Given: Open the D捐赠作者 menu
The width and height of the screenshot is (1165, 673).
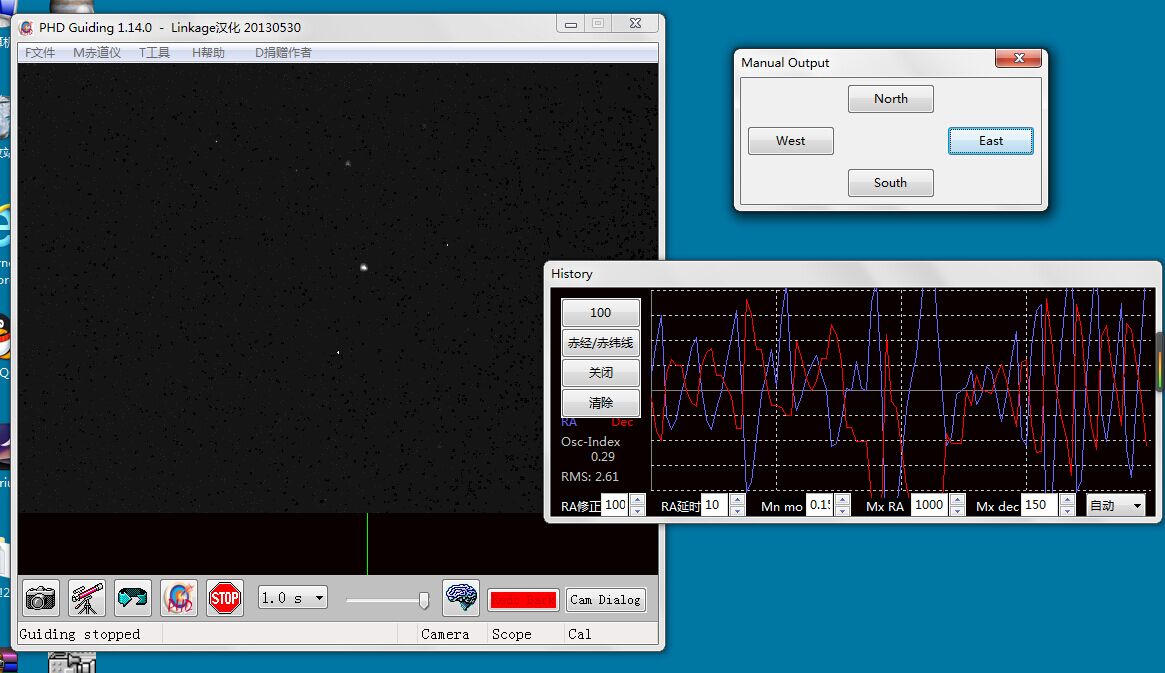Looking at the screenshot, I should coord(283,53).
